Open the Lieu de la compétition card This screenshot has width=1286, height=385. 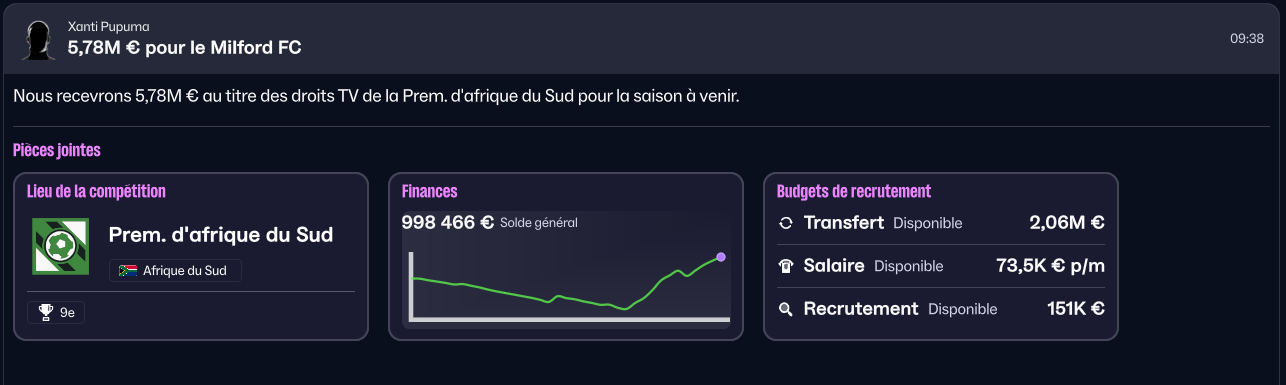[x=191, y=257]
